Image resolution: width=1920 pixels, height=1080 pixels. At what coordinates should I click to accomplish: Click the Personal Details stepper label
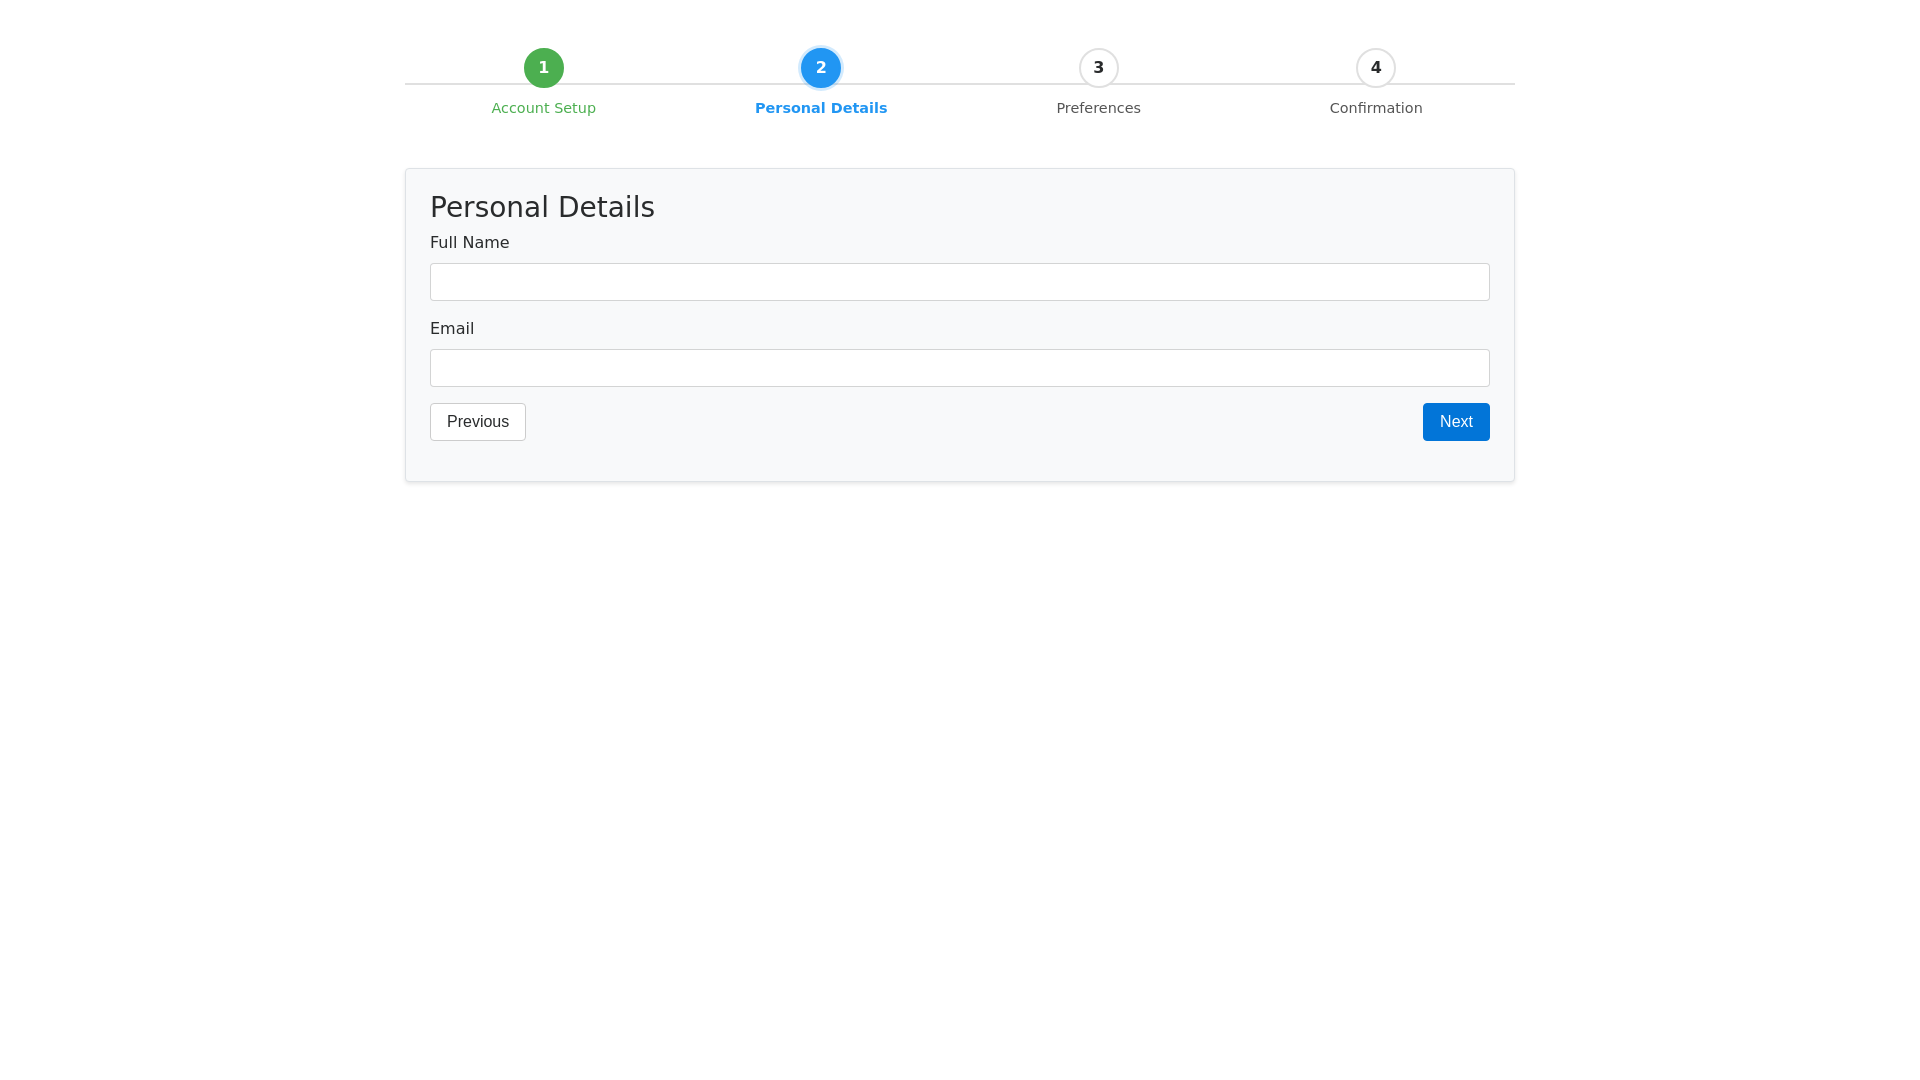tap(821, 108)
